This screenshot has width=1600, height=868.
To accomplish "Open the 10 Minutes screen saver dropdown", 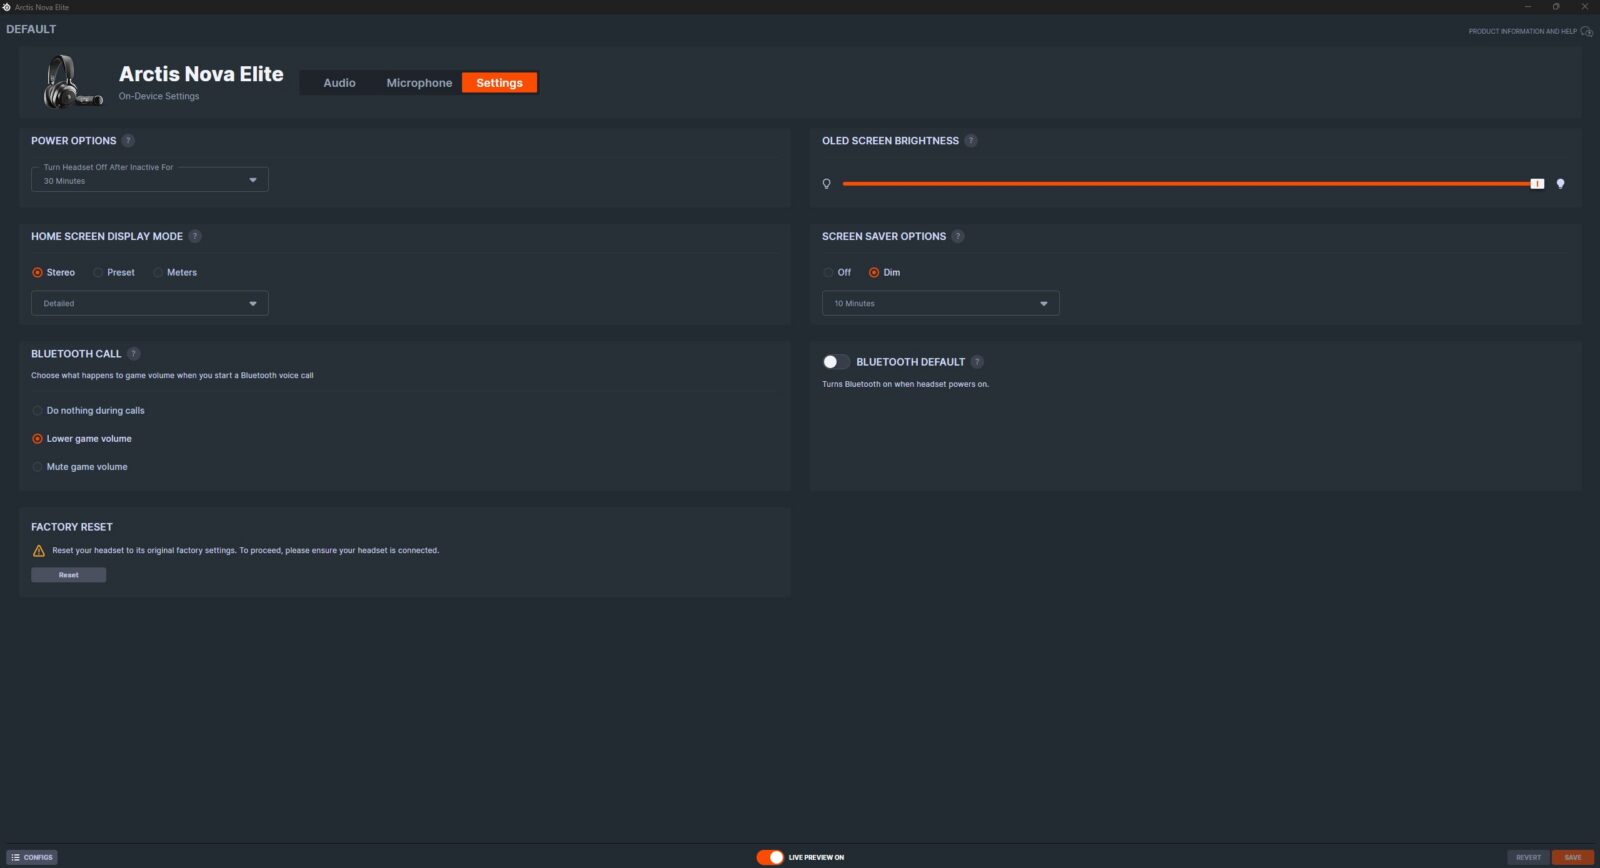I will [940, 304].
